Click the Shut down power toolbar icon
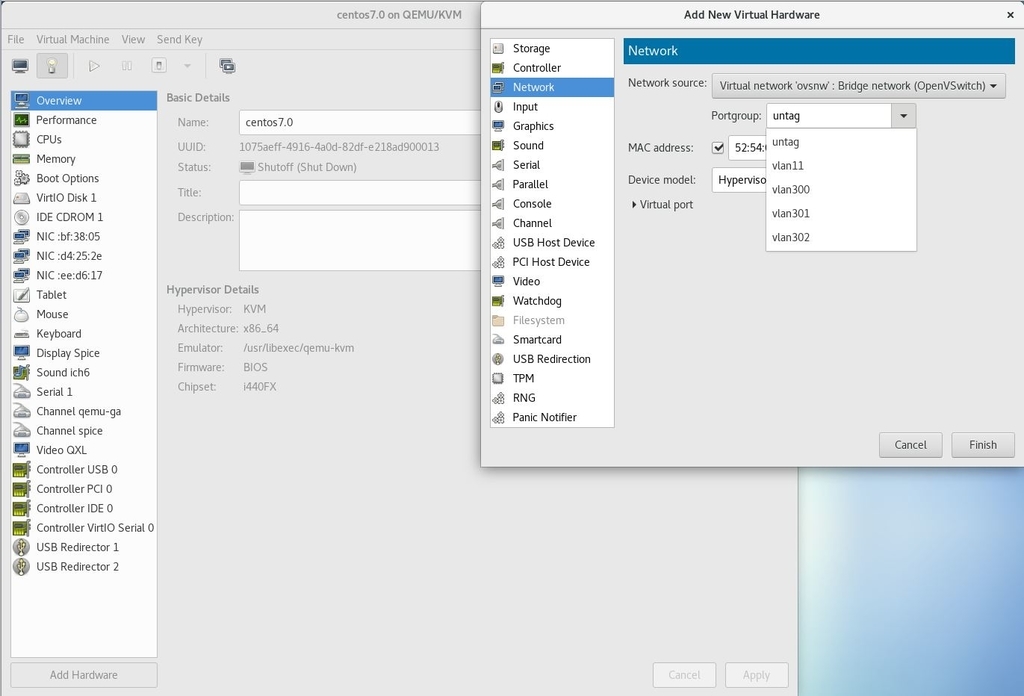Screen dimensions: 1024x696 [x=159, y=66]
